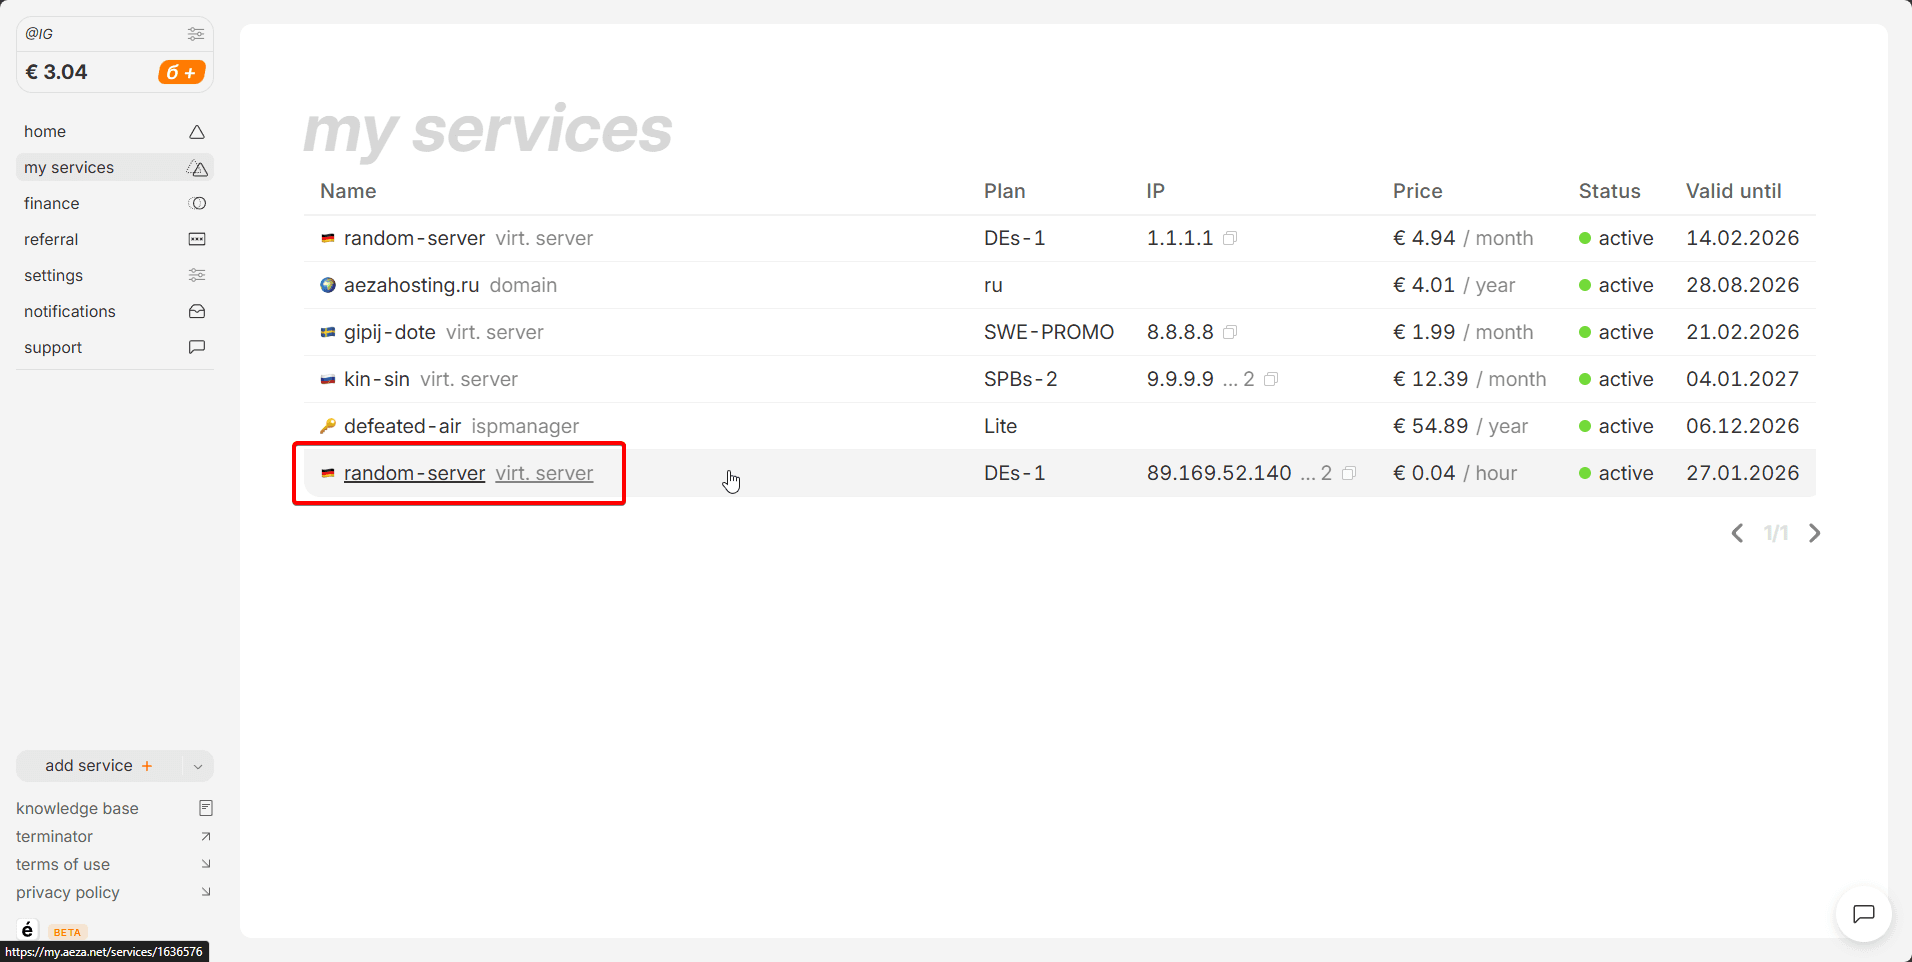The width and height of the screenshot is (1912, 962).
Task: Open the notifications section
Action: point(70,311)
